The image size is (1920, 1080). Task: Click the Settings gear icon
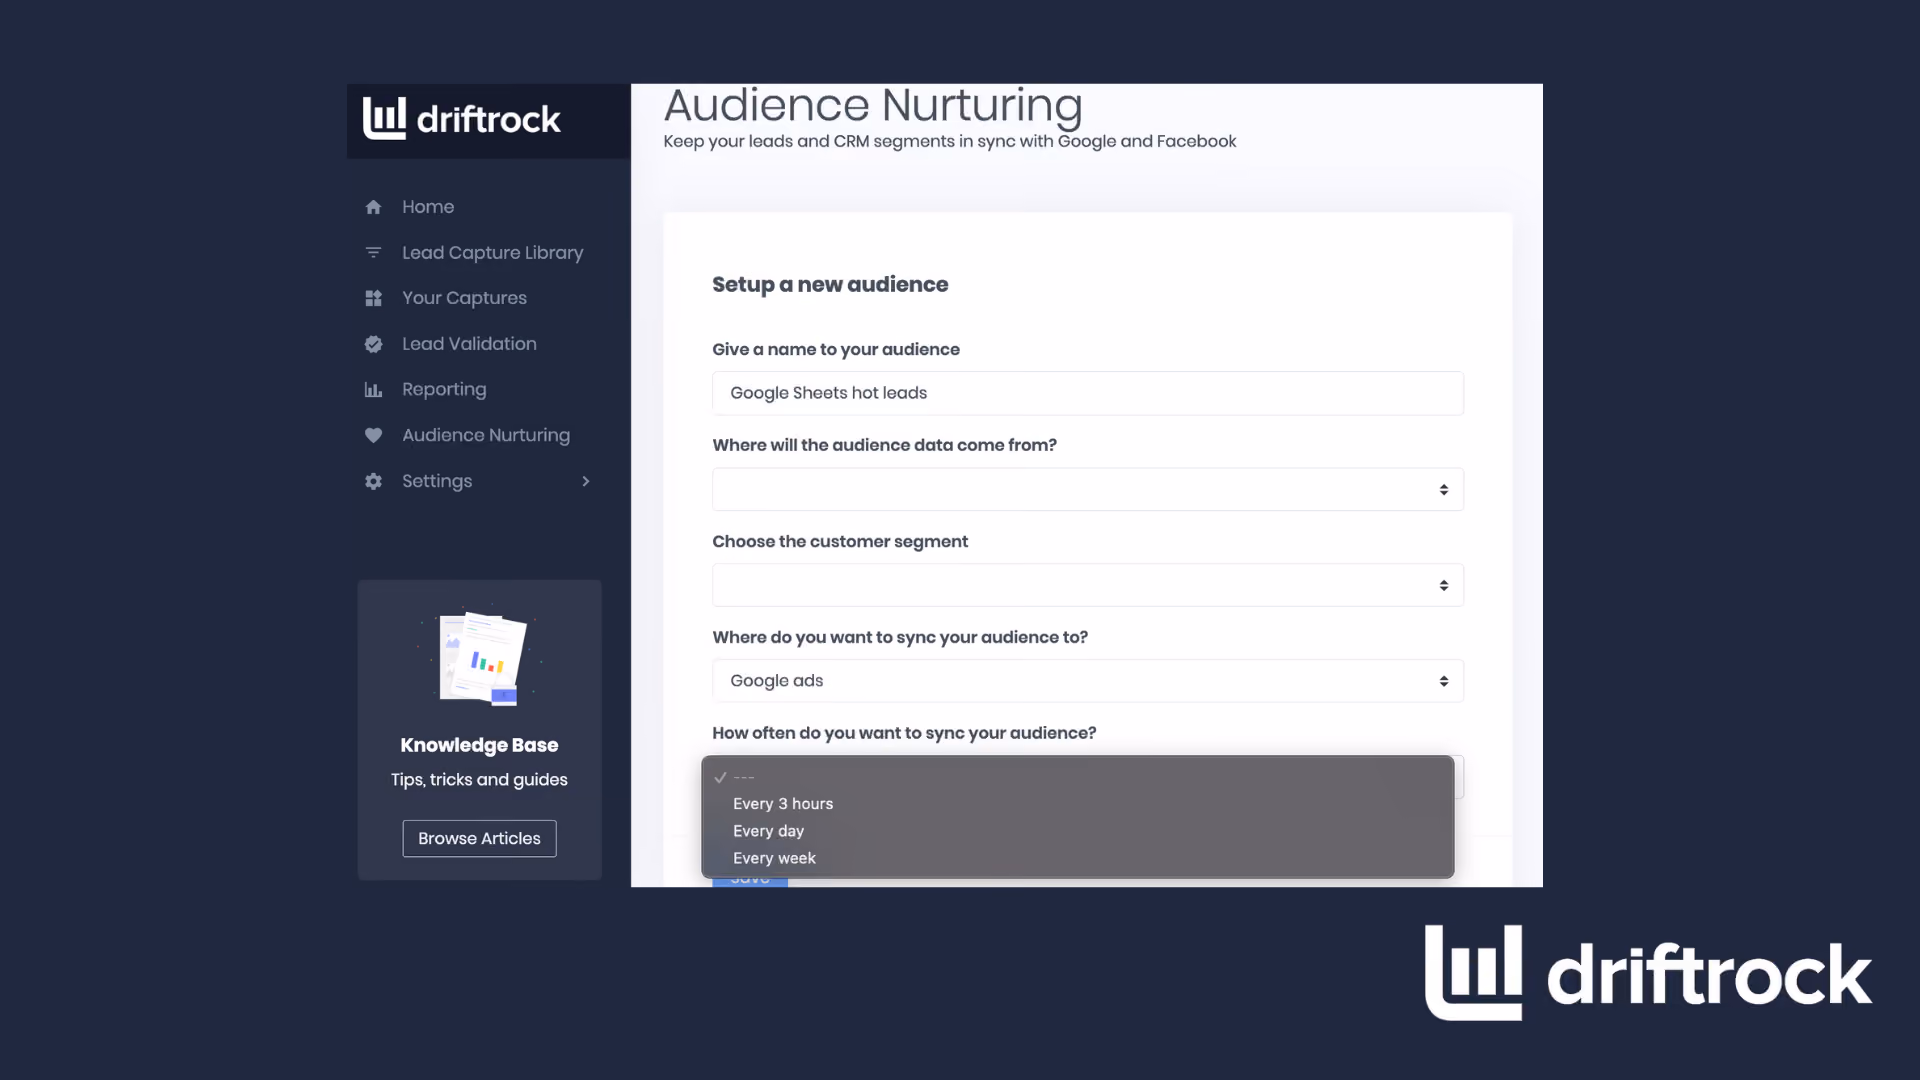point(373,481)
